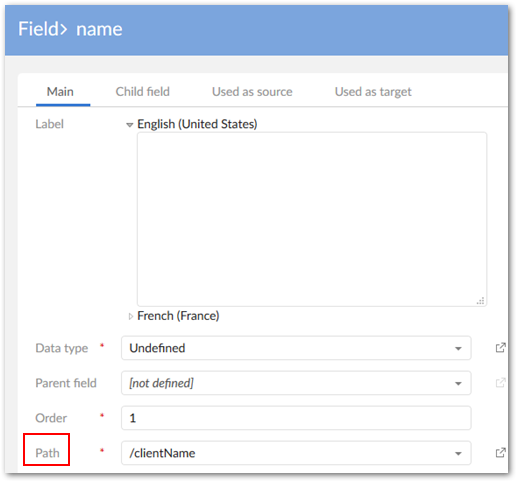517x482 pixels.
Task: Select the Undefined data type combo box
Action: [x=296, y=348]
